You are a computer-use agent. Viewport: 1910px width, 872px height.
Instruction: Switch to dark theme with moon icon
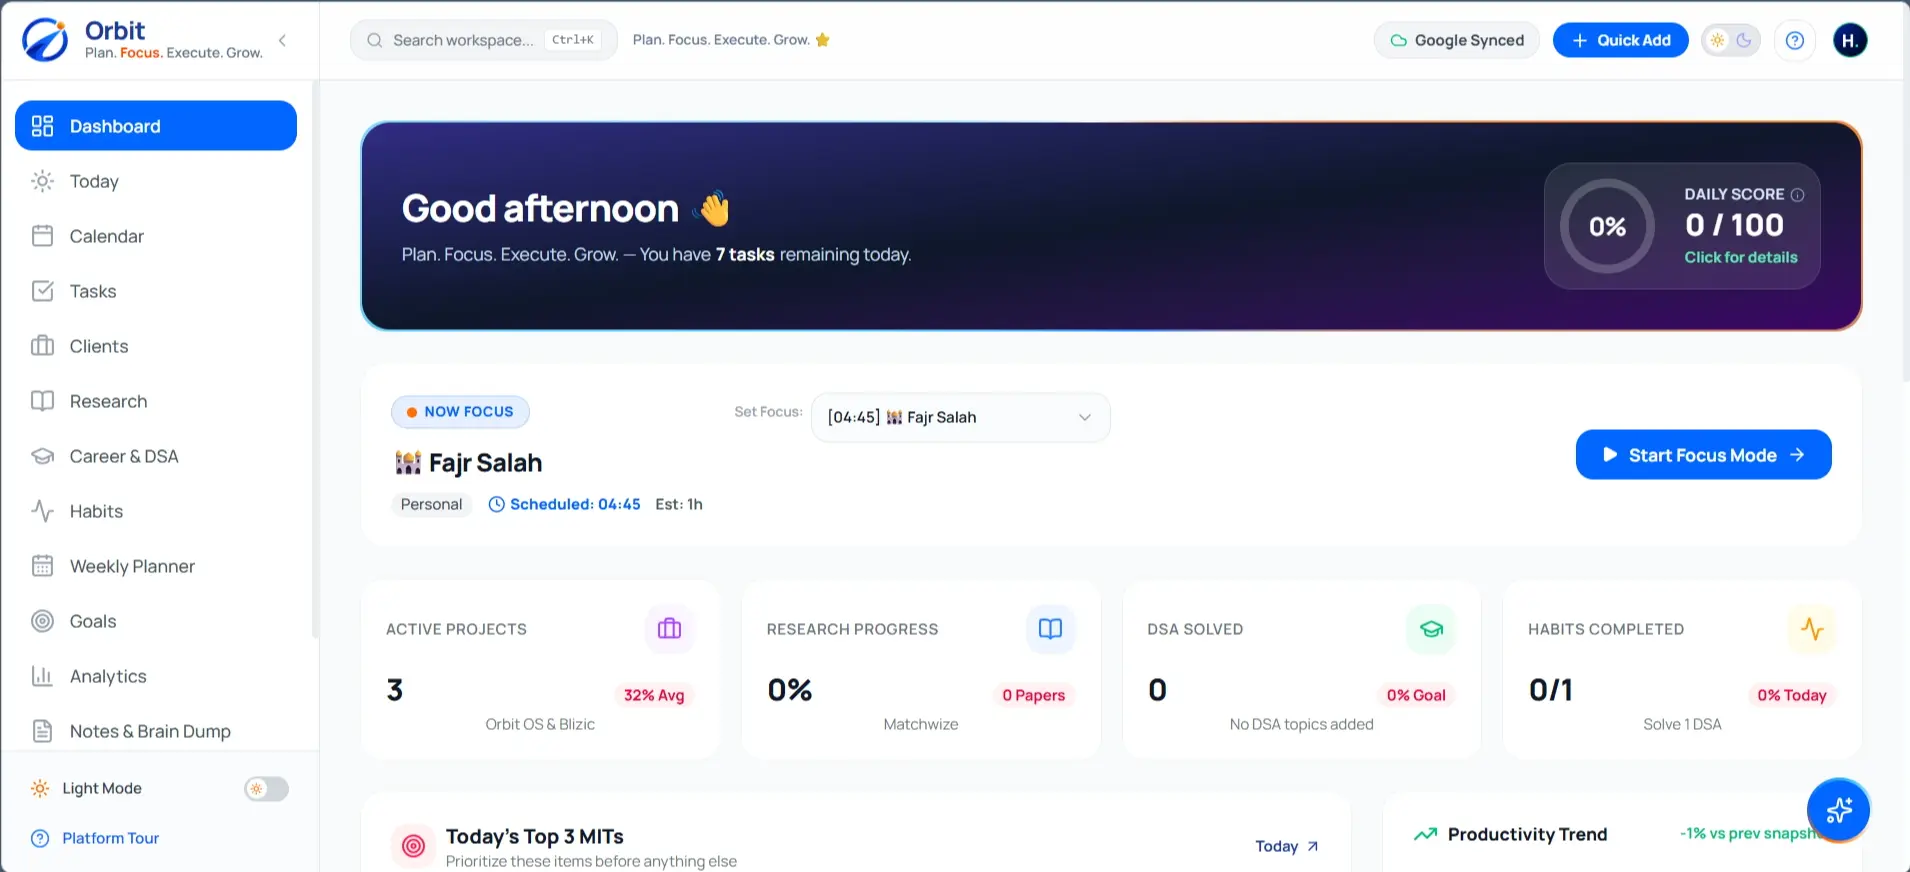[x=1744, y=40]
